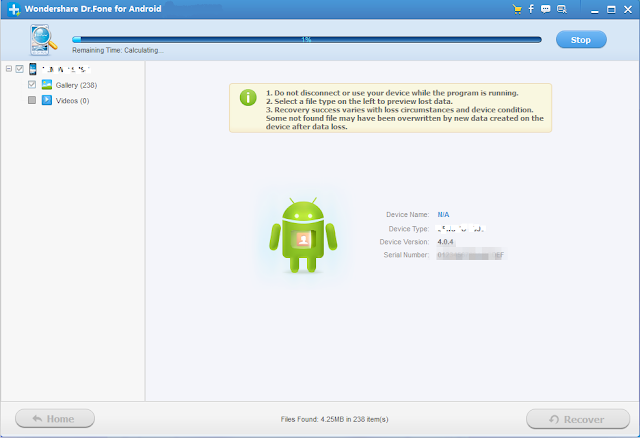Check the Videos checkbox
This screenshot has height=438, width=640.
(32, 100)
